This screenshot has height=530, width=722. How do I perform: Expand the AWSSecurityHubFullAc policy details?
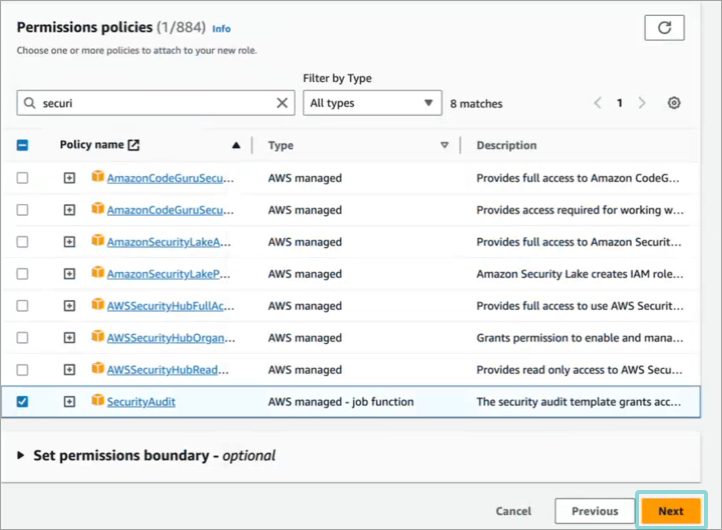click(x=69, y=306)
